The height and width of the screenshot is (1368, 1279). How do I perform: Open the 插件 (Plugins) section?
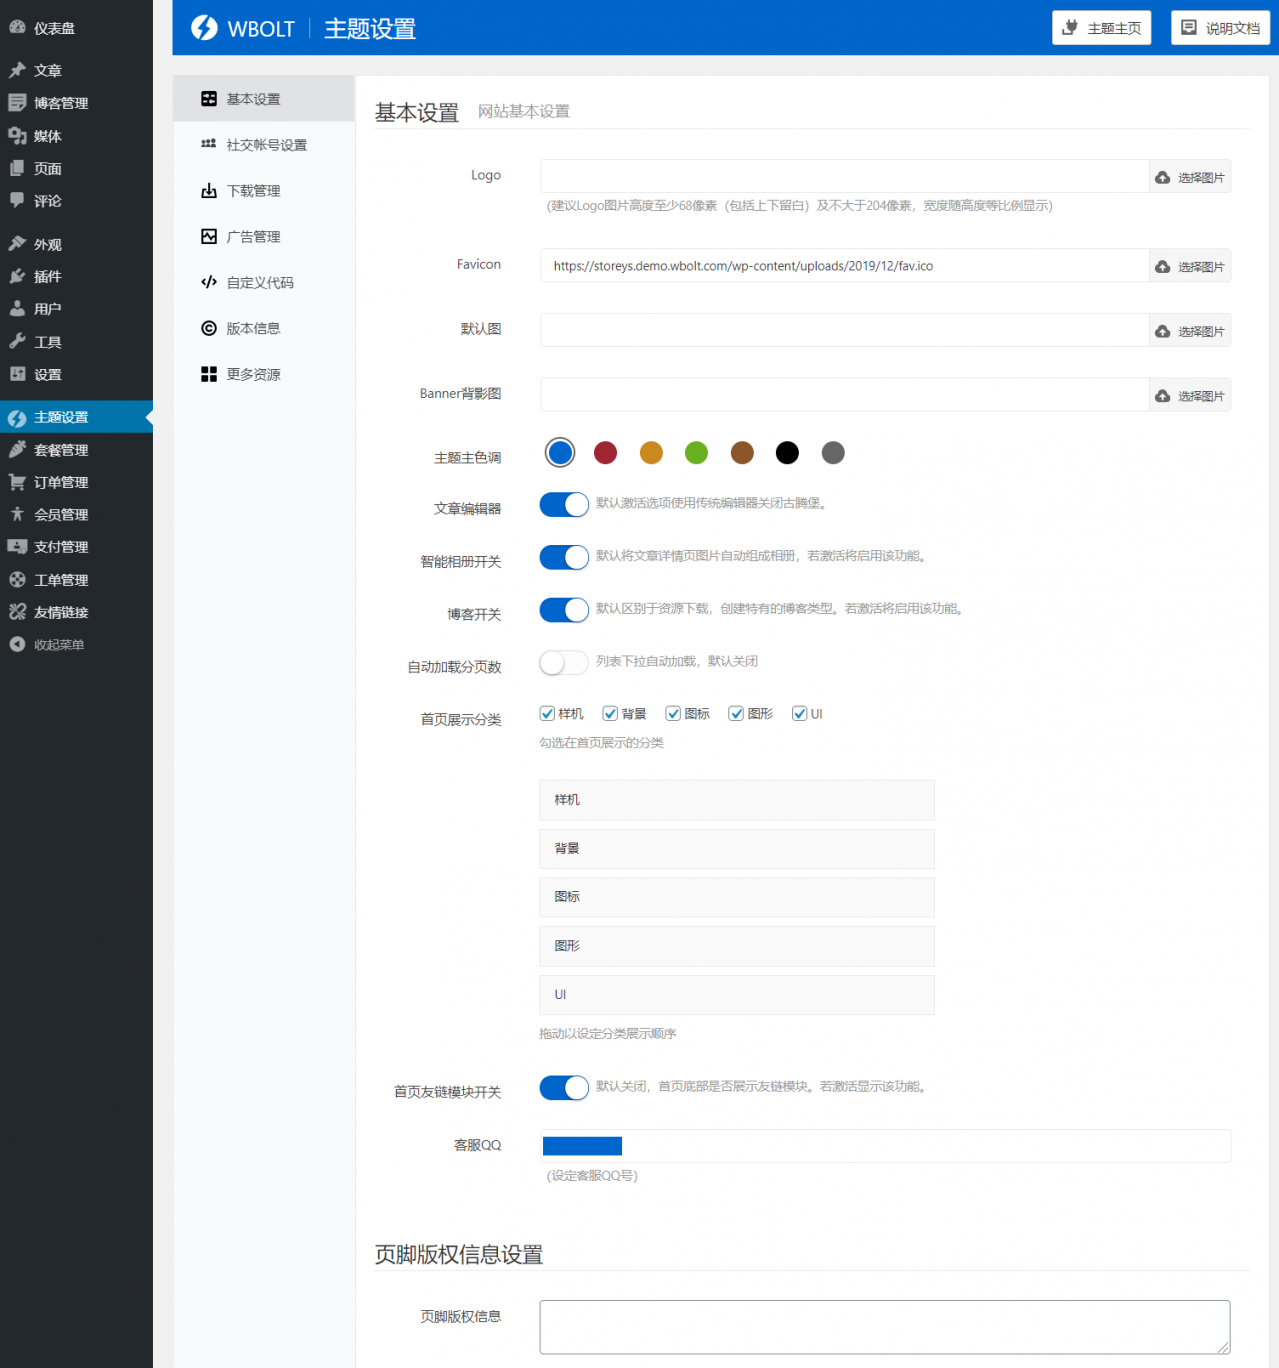(46, 276)
